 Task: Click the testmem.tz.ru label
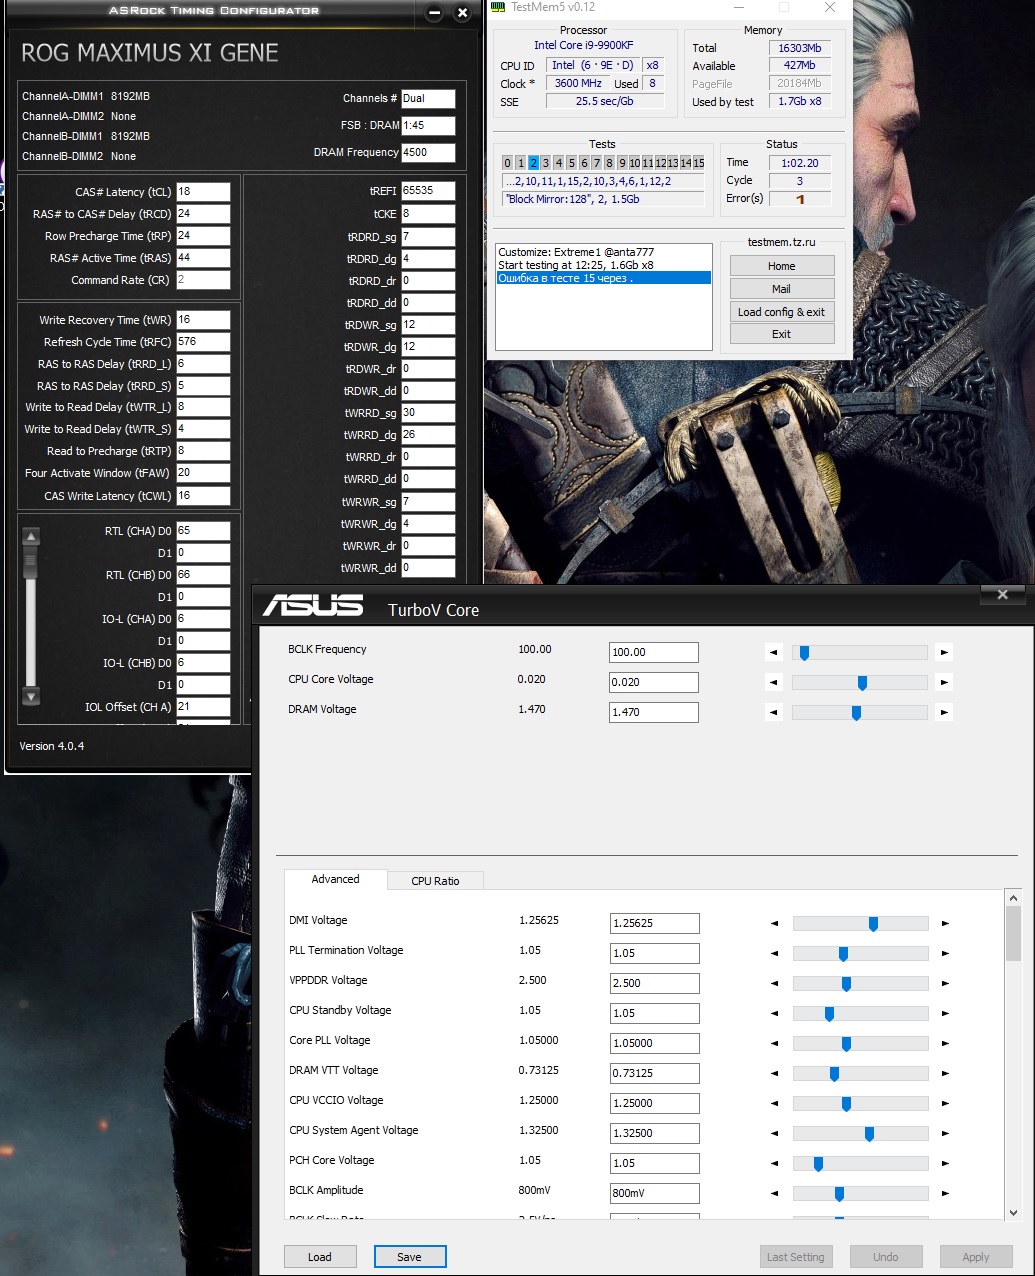click(781, 242)
